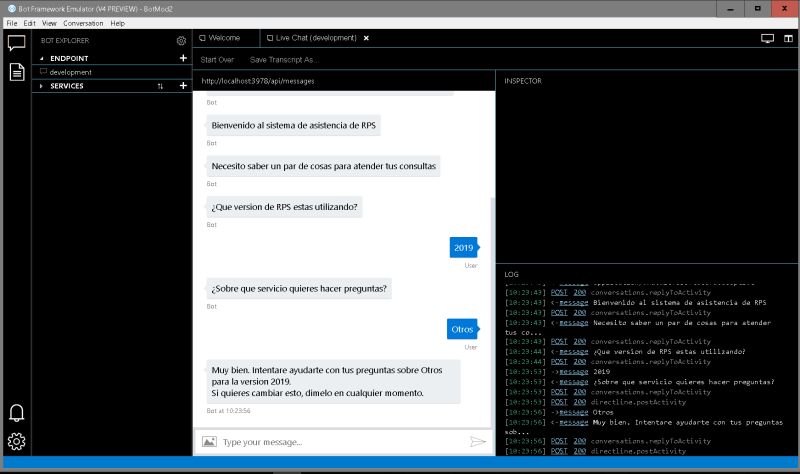Screen dimensions: 800x474
Task: Select the Bienvenido al sistema message
Action: pyautogui.click(x=293, y=126)
